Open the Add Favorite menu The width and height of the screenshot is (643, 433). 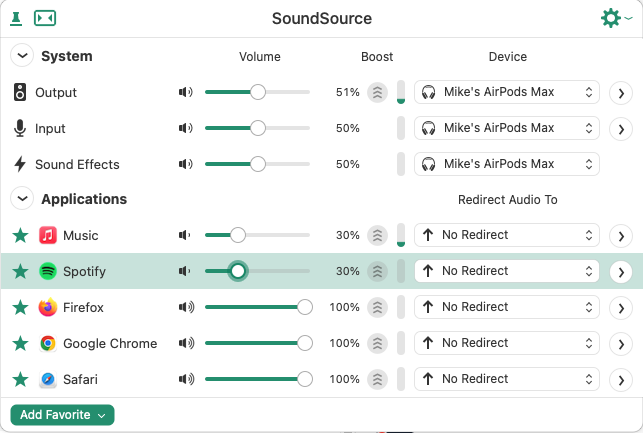62,415
